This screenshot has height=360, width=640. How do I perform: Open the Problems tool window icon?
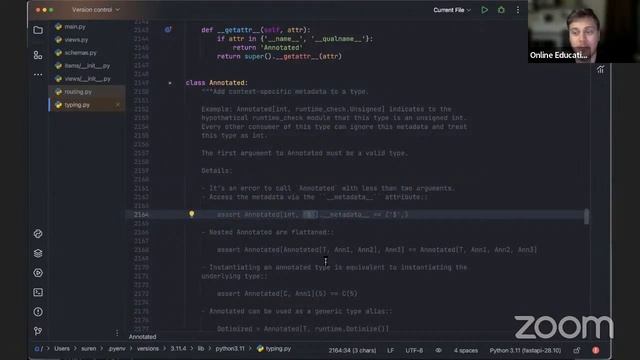click(x=38, y=312)
